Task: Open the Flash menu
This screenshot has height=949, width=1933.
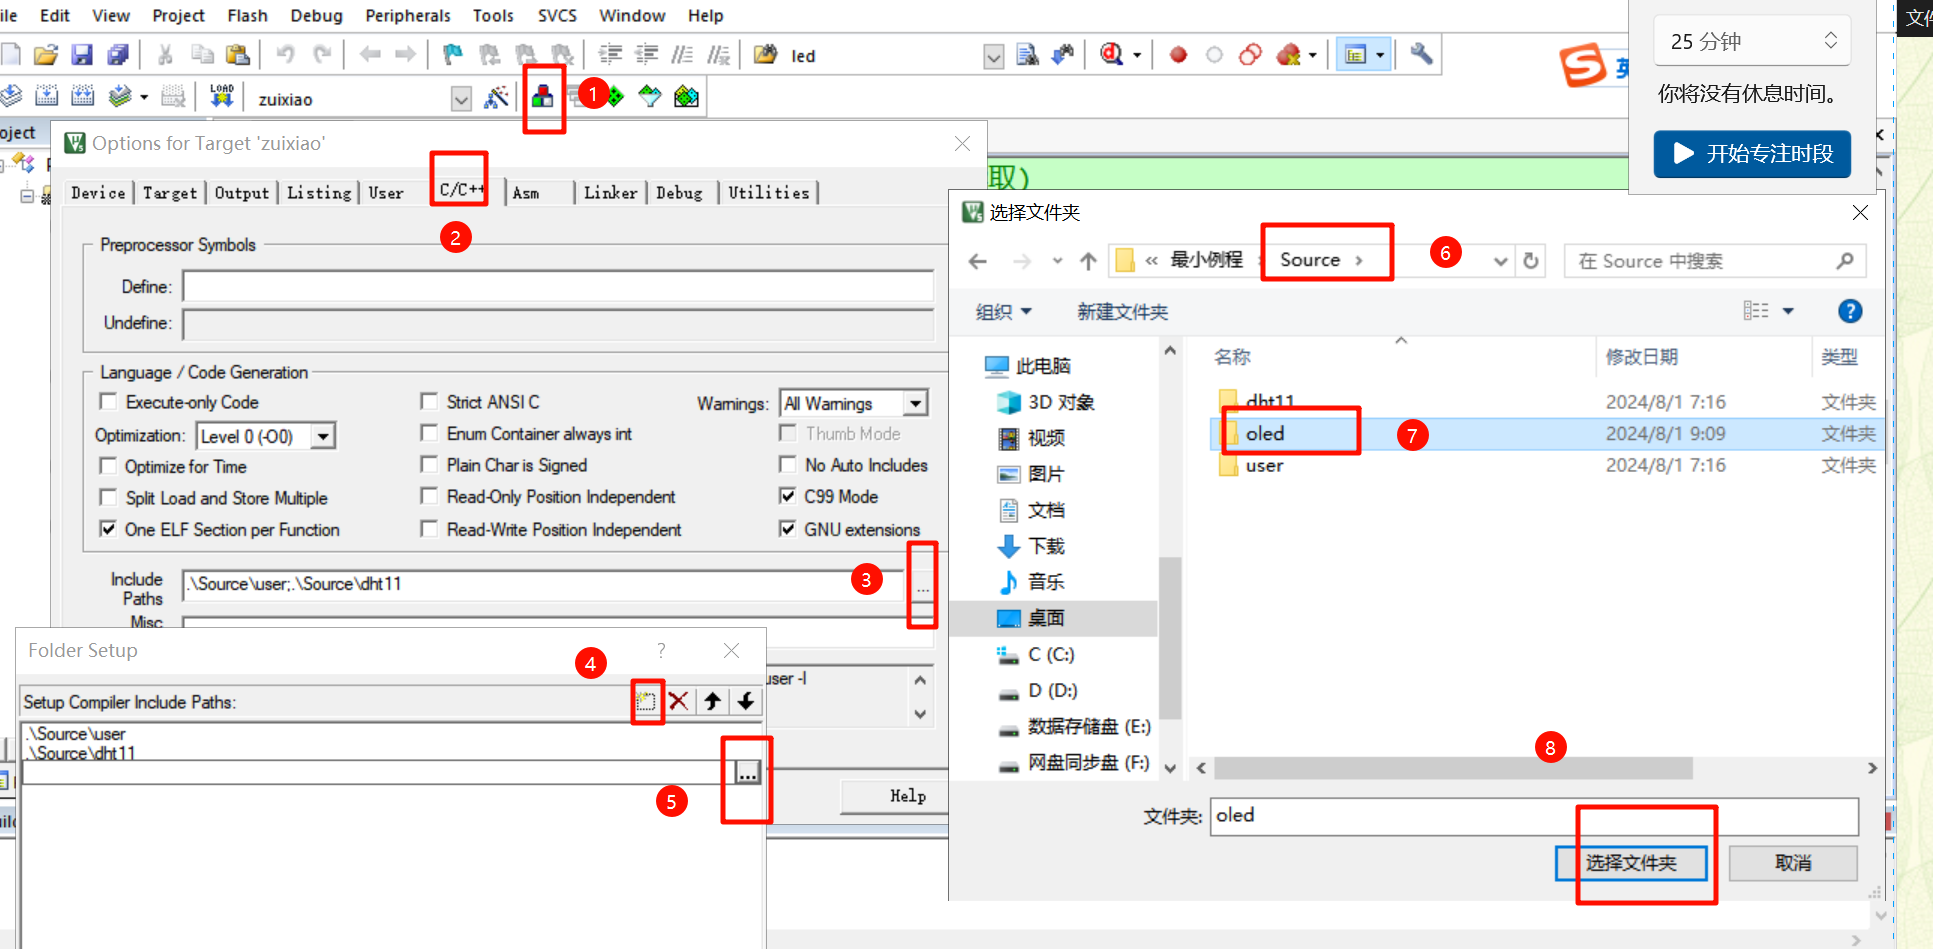Action: click(x=247, y=15)
